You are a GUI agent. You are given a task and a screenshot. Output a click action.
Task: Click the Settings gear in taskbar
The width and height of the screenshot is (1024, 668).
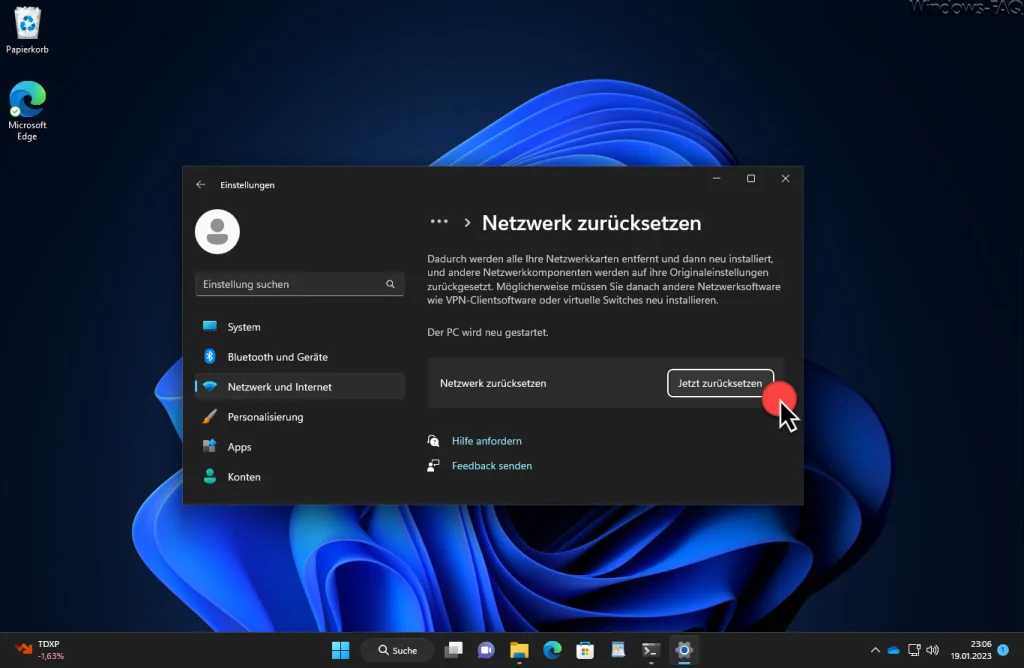coord(684,650)
